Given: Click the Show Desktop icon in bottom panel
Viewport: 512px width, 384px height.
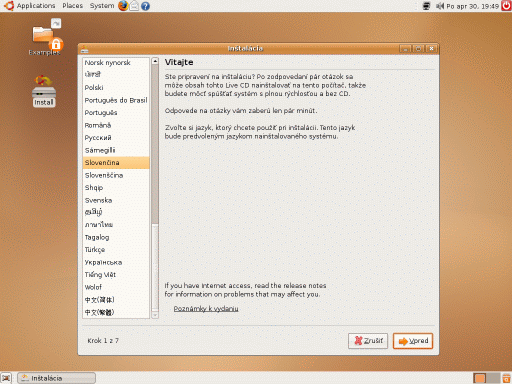Looking at the screenshot, I should tap(6, 378).
